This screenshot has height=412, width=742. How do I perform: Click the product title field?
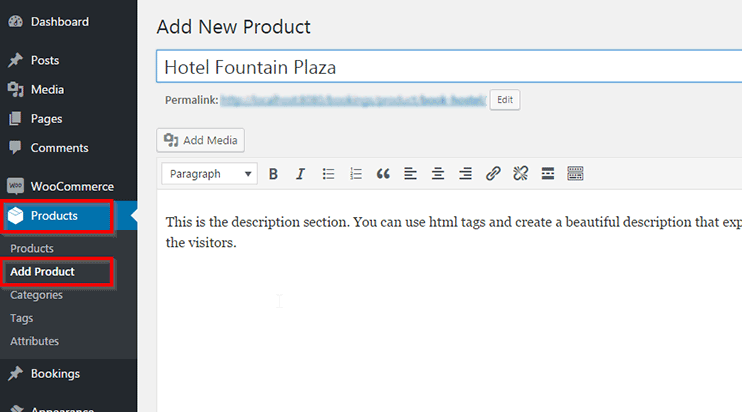pyautogui.click(x=448, y=67)
